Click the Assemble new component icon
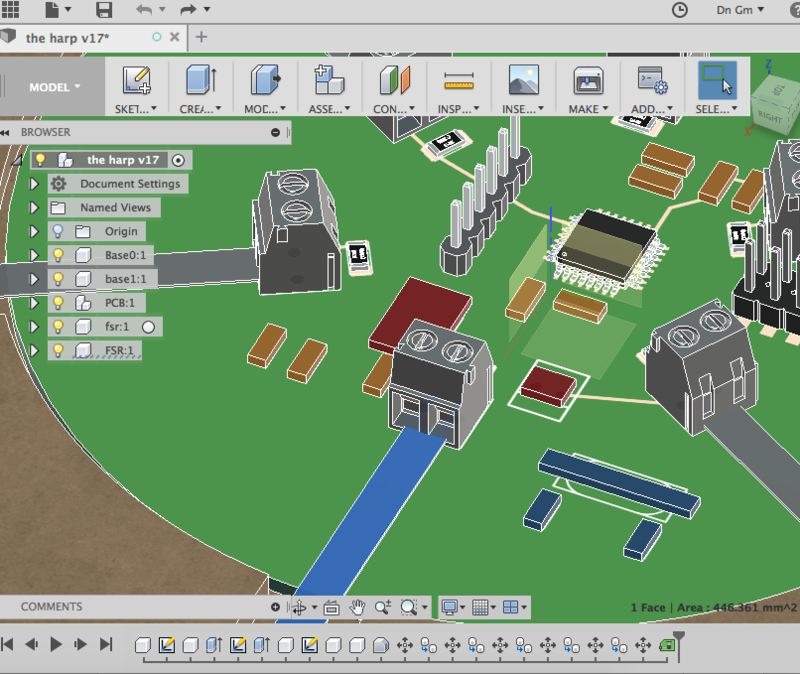This screenshot has width=800, height=674. click(328, 81)
